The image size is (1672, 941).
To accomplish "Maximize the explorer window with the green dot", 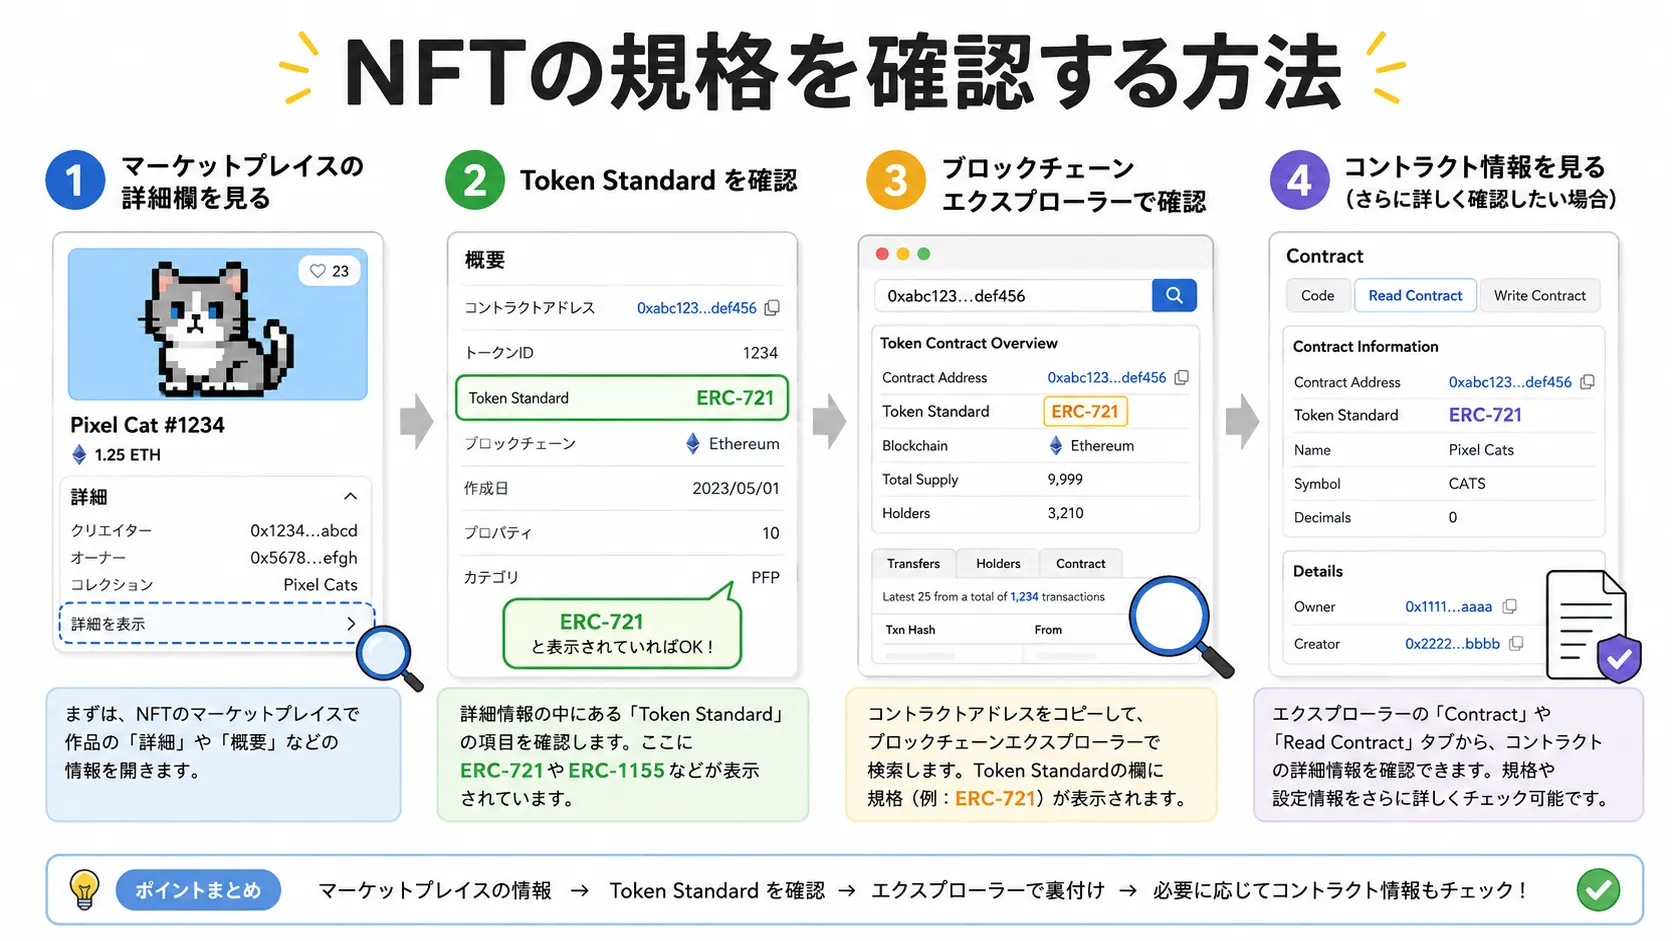I will 924,254.
